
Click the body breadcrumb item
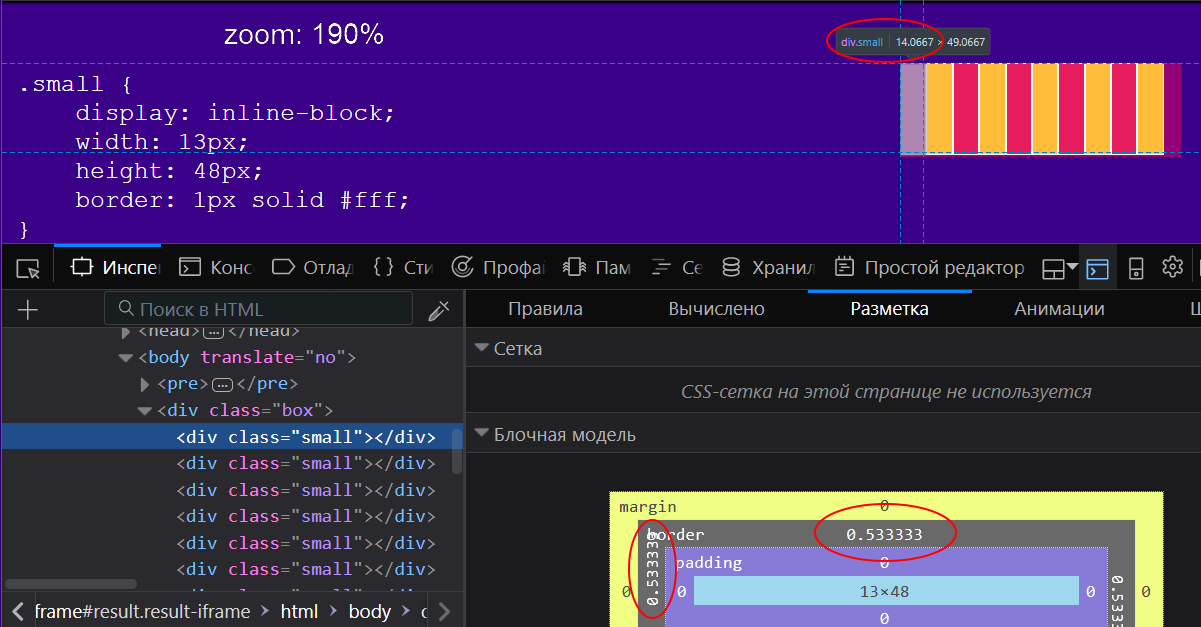(369, 611)
